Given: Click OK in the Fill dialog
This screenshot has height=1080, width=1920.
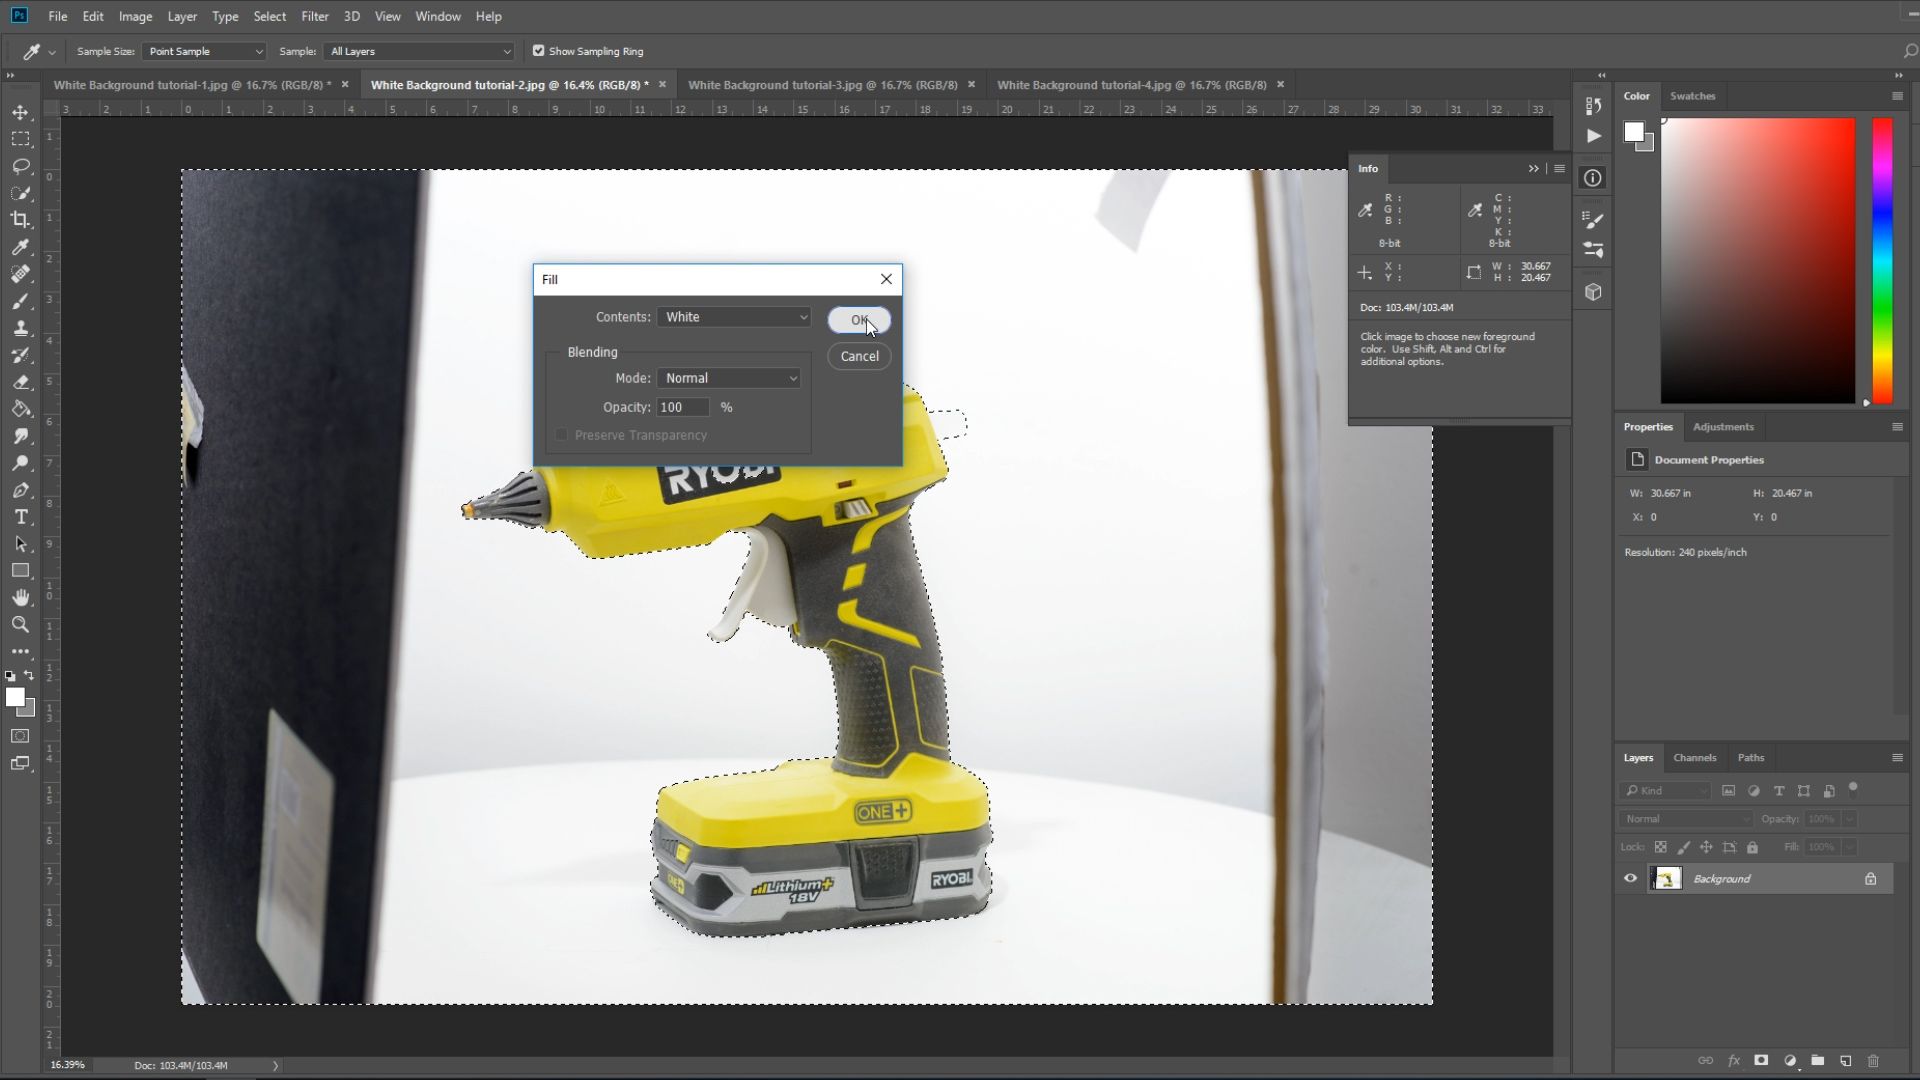Looking at the screenshot, I should tap(858, 320).
